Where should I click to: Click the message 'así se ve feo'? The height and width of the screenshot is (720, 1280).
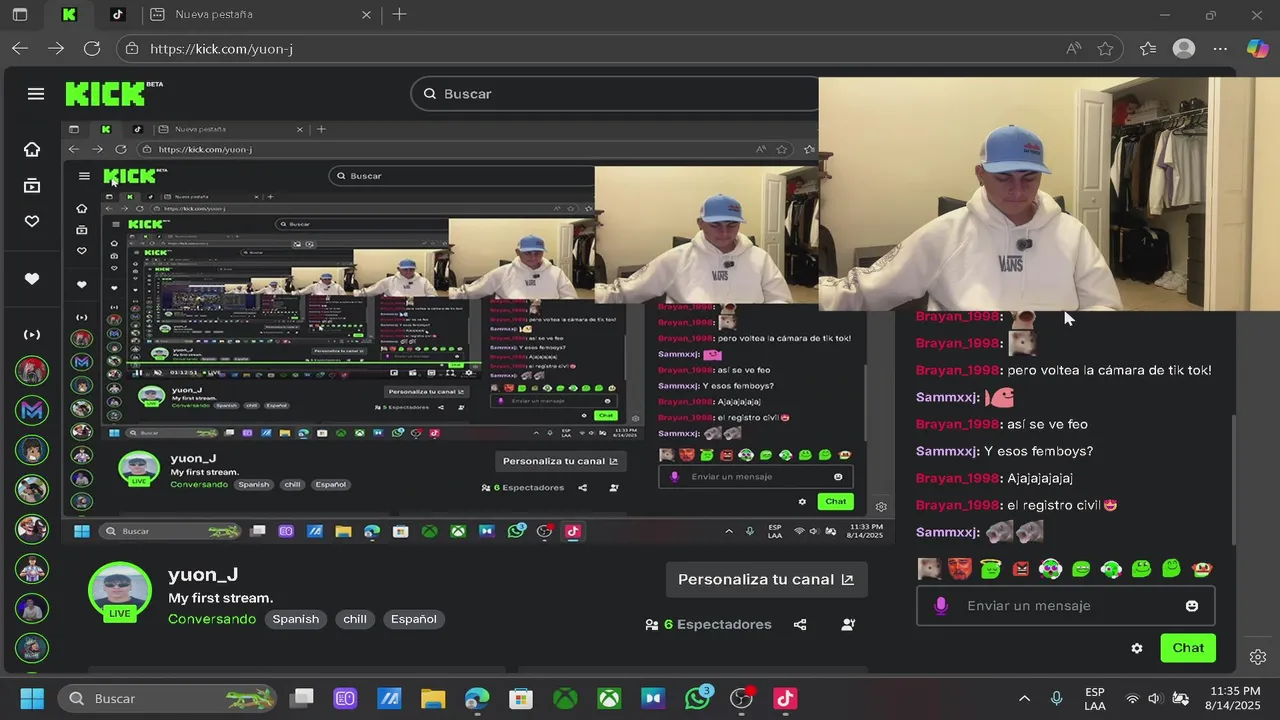1047,424
